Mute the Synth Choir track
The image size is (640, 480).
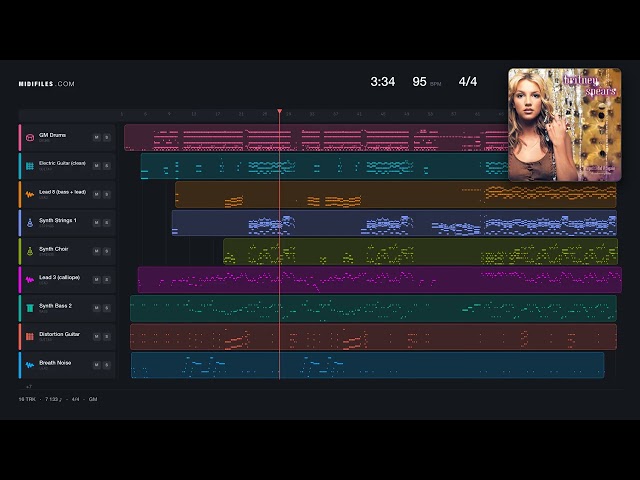96,251
